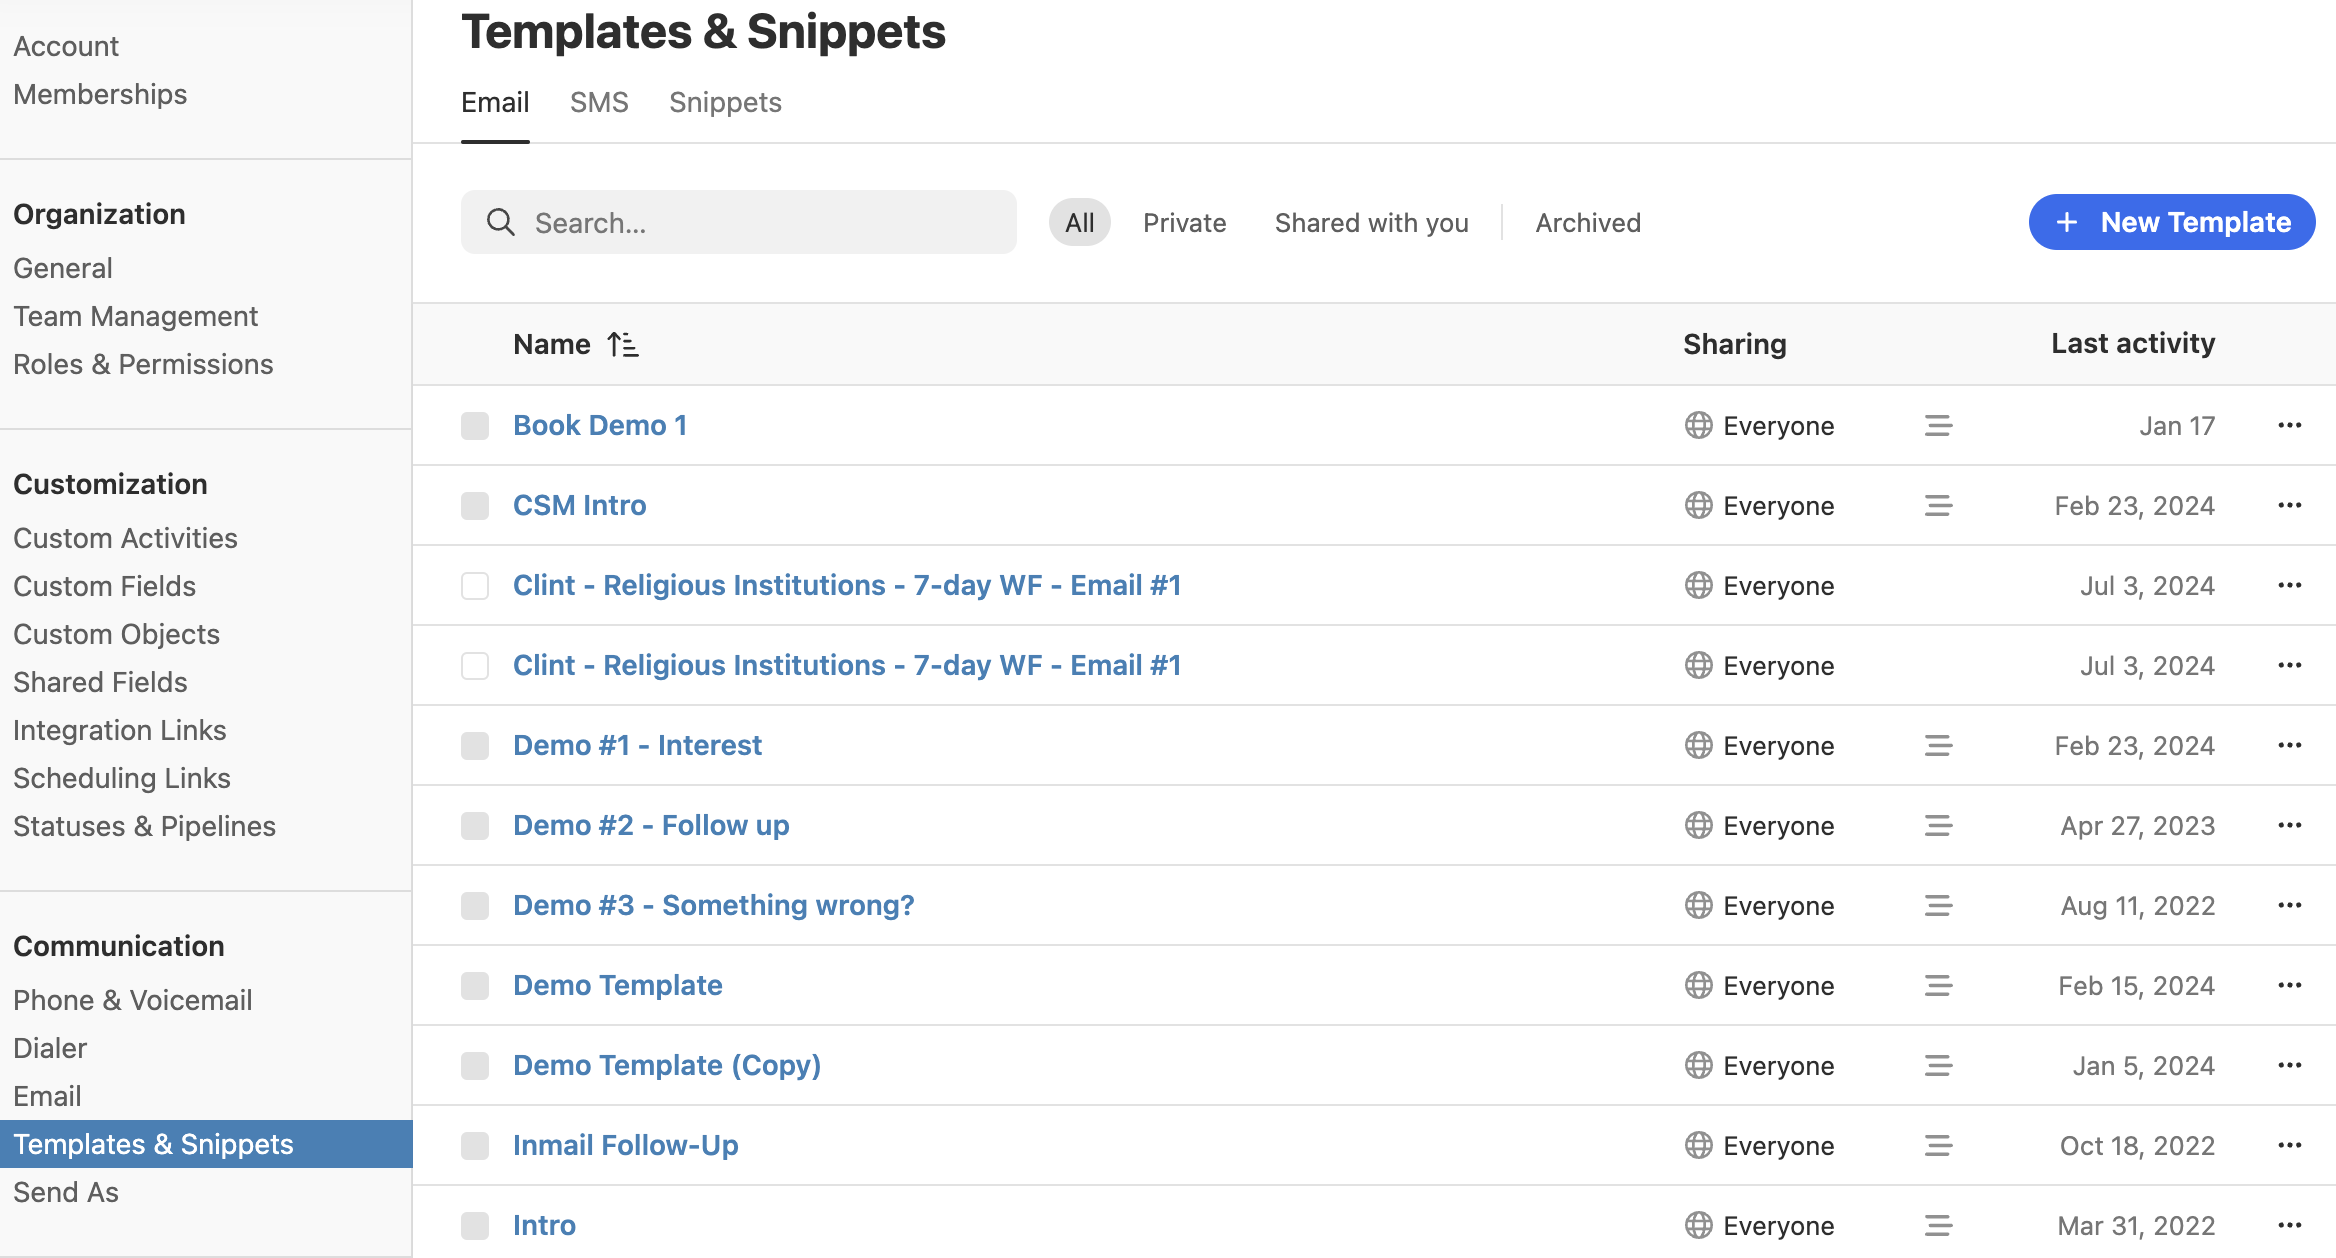The image size is (2336, 1258).
Task: Select the Demo Template checkbox
Action: [x=475, y=985]
